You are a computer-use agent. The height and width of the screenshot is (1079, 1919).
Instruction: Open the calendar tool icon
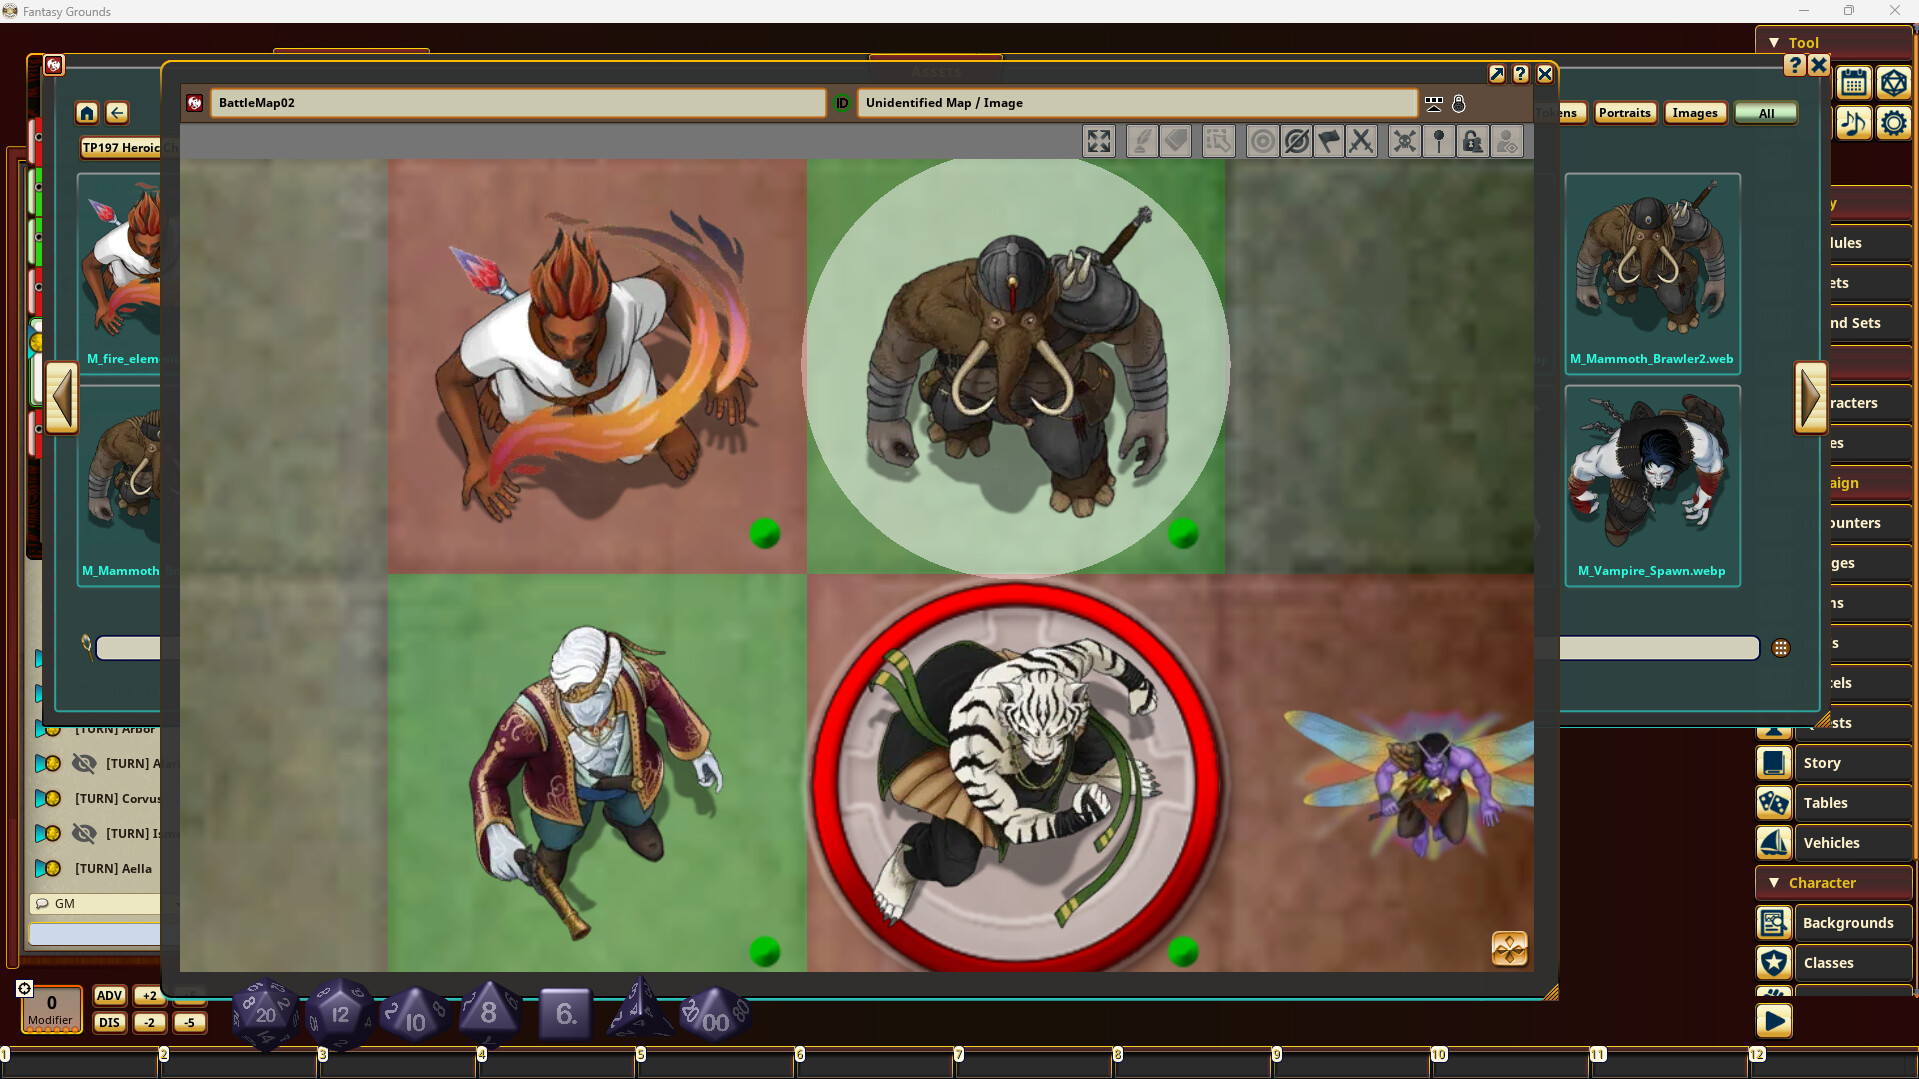(x=1854, y=83)
